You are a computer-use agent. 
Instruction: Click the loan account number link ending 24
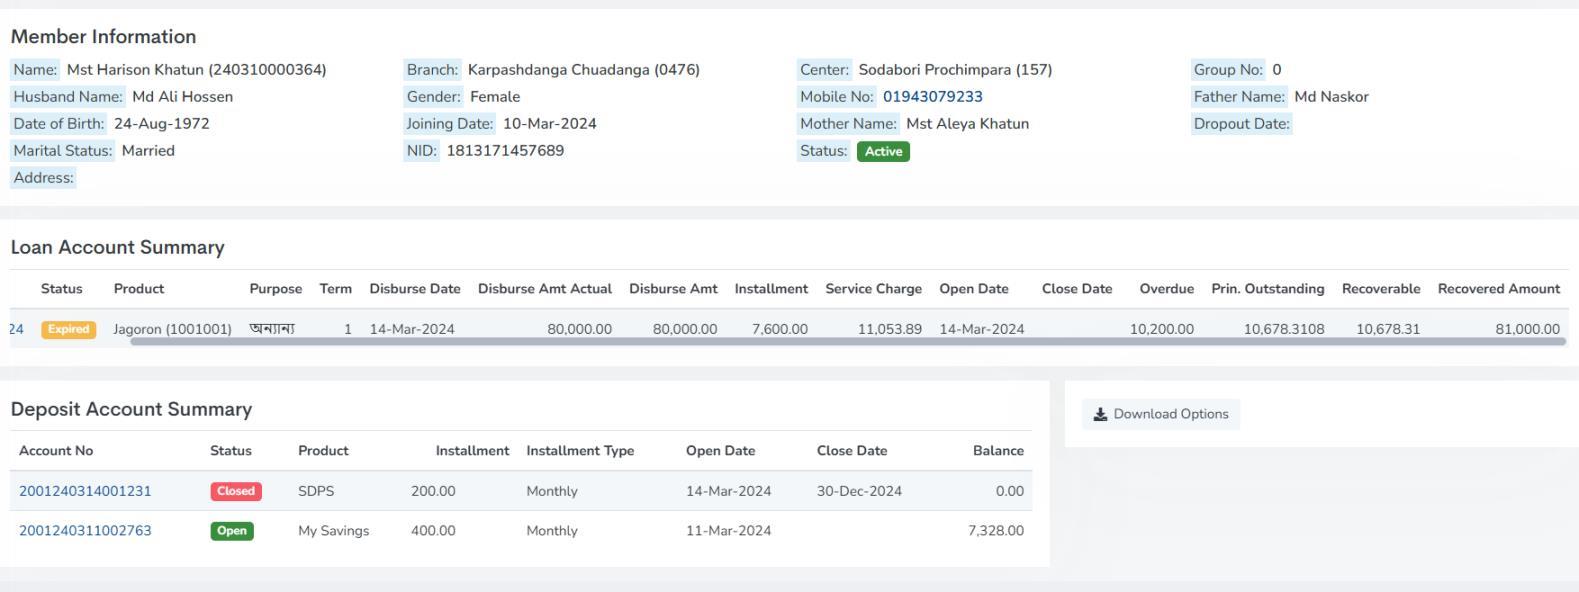click(16, 329)
